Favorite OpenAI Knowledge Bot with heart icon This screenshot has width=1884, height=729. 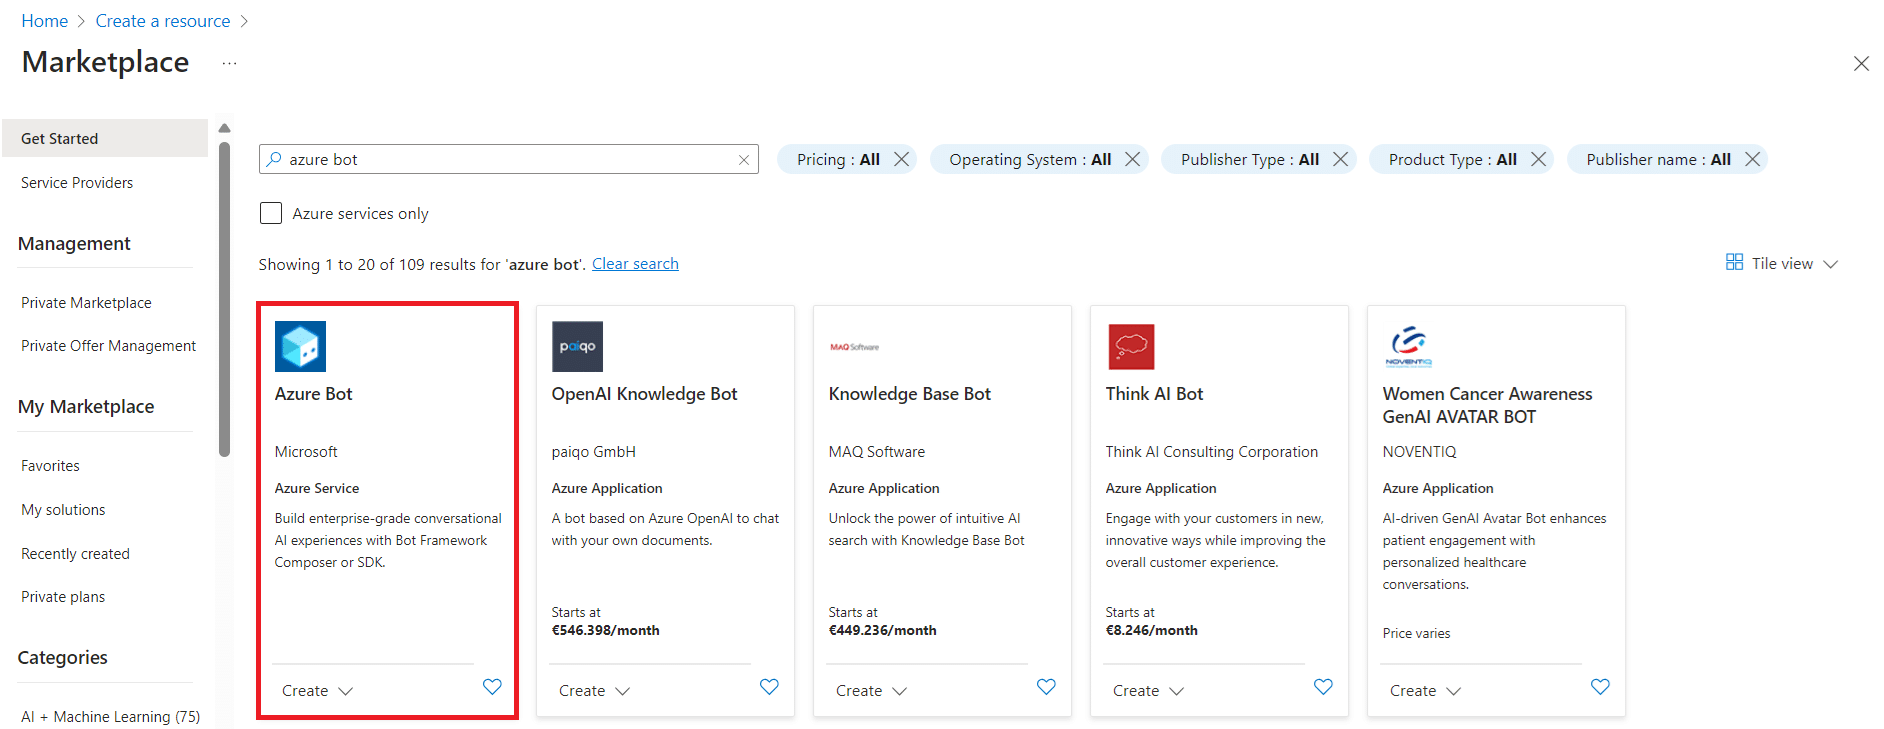tap(769, 687)
